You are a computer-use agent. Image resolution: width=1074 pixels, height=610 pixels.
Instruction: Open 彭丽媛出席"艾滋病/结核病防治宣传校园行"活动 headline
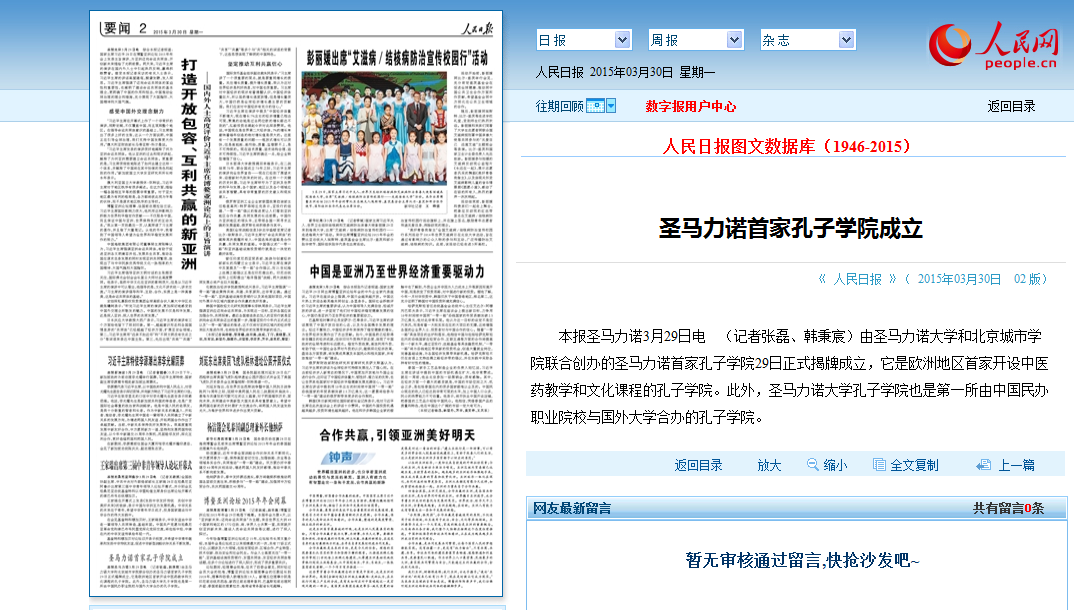coord(397,58)
